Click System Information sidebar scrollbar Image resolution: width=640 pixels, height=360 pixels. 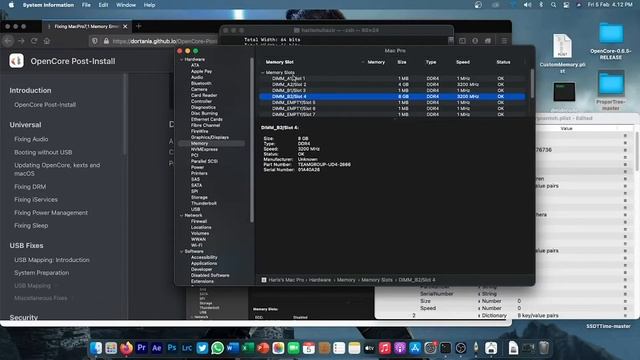[252, 140]
